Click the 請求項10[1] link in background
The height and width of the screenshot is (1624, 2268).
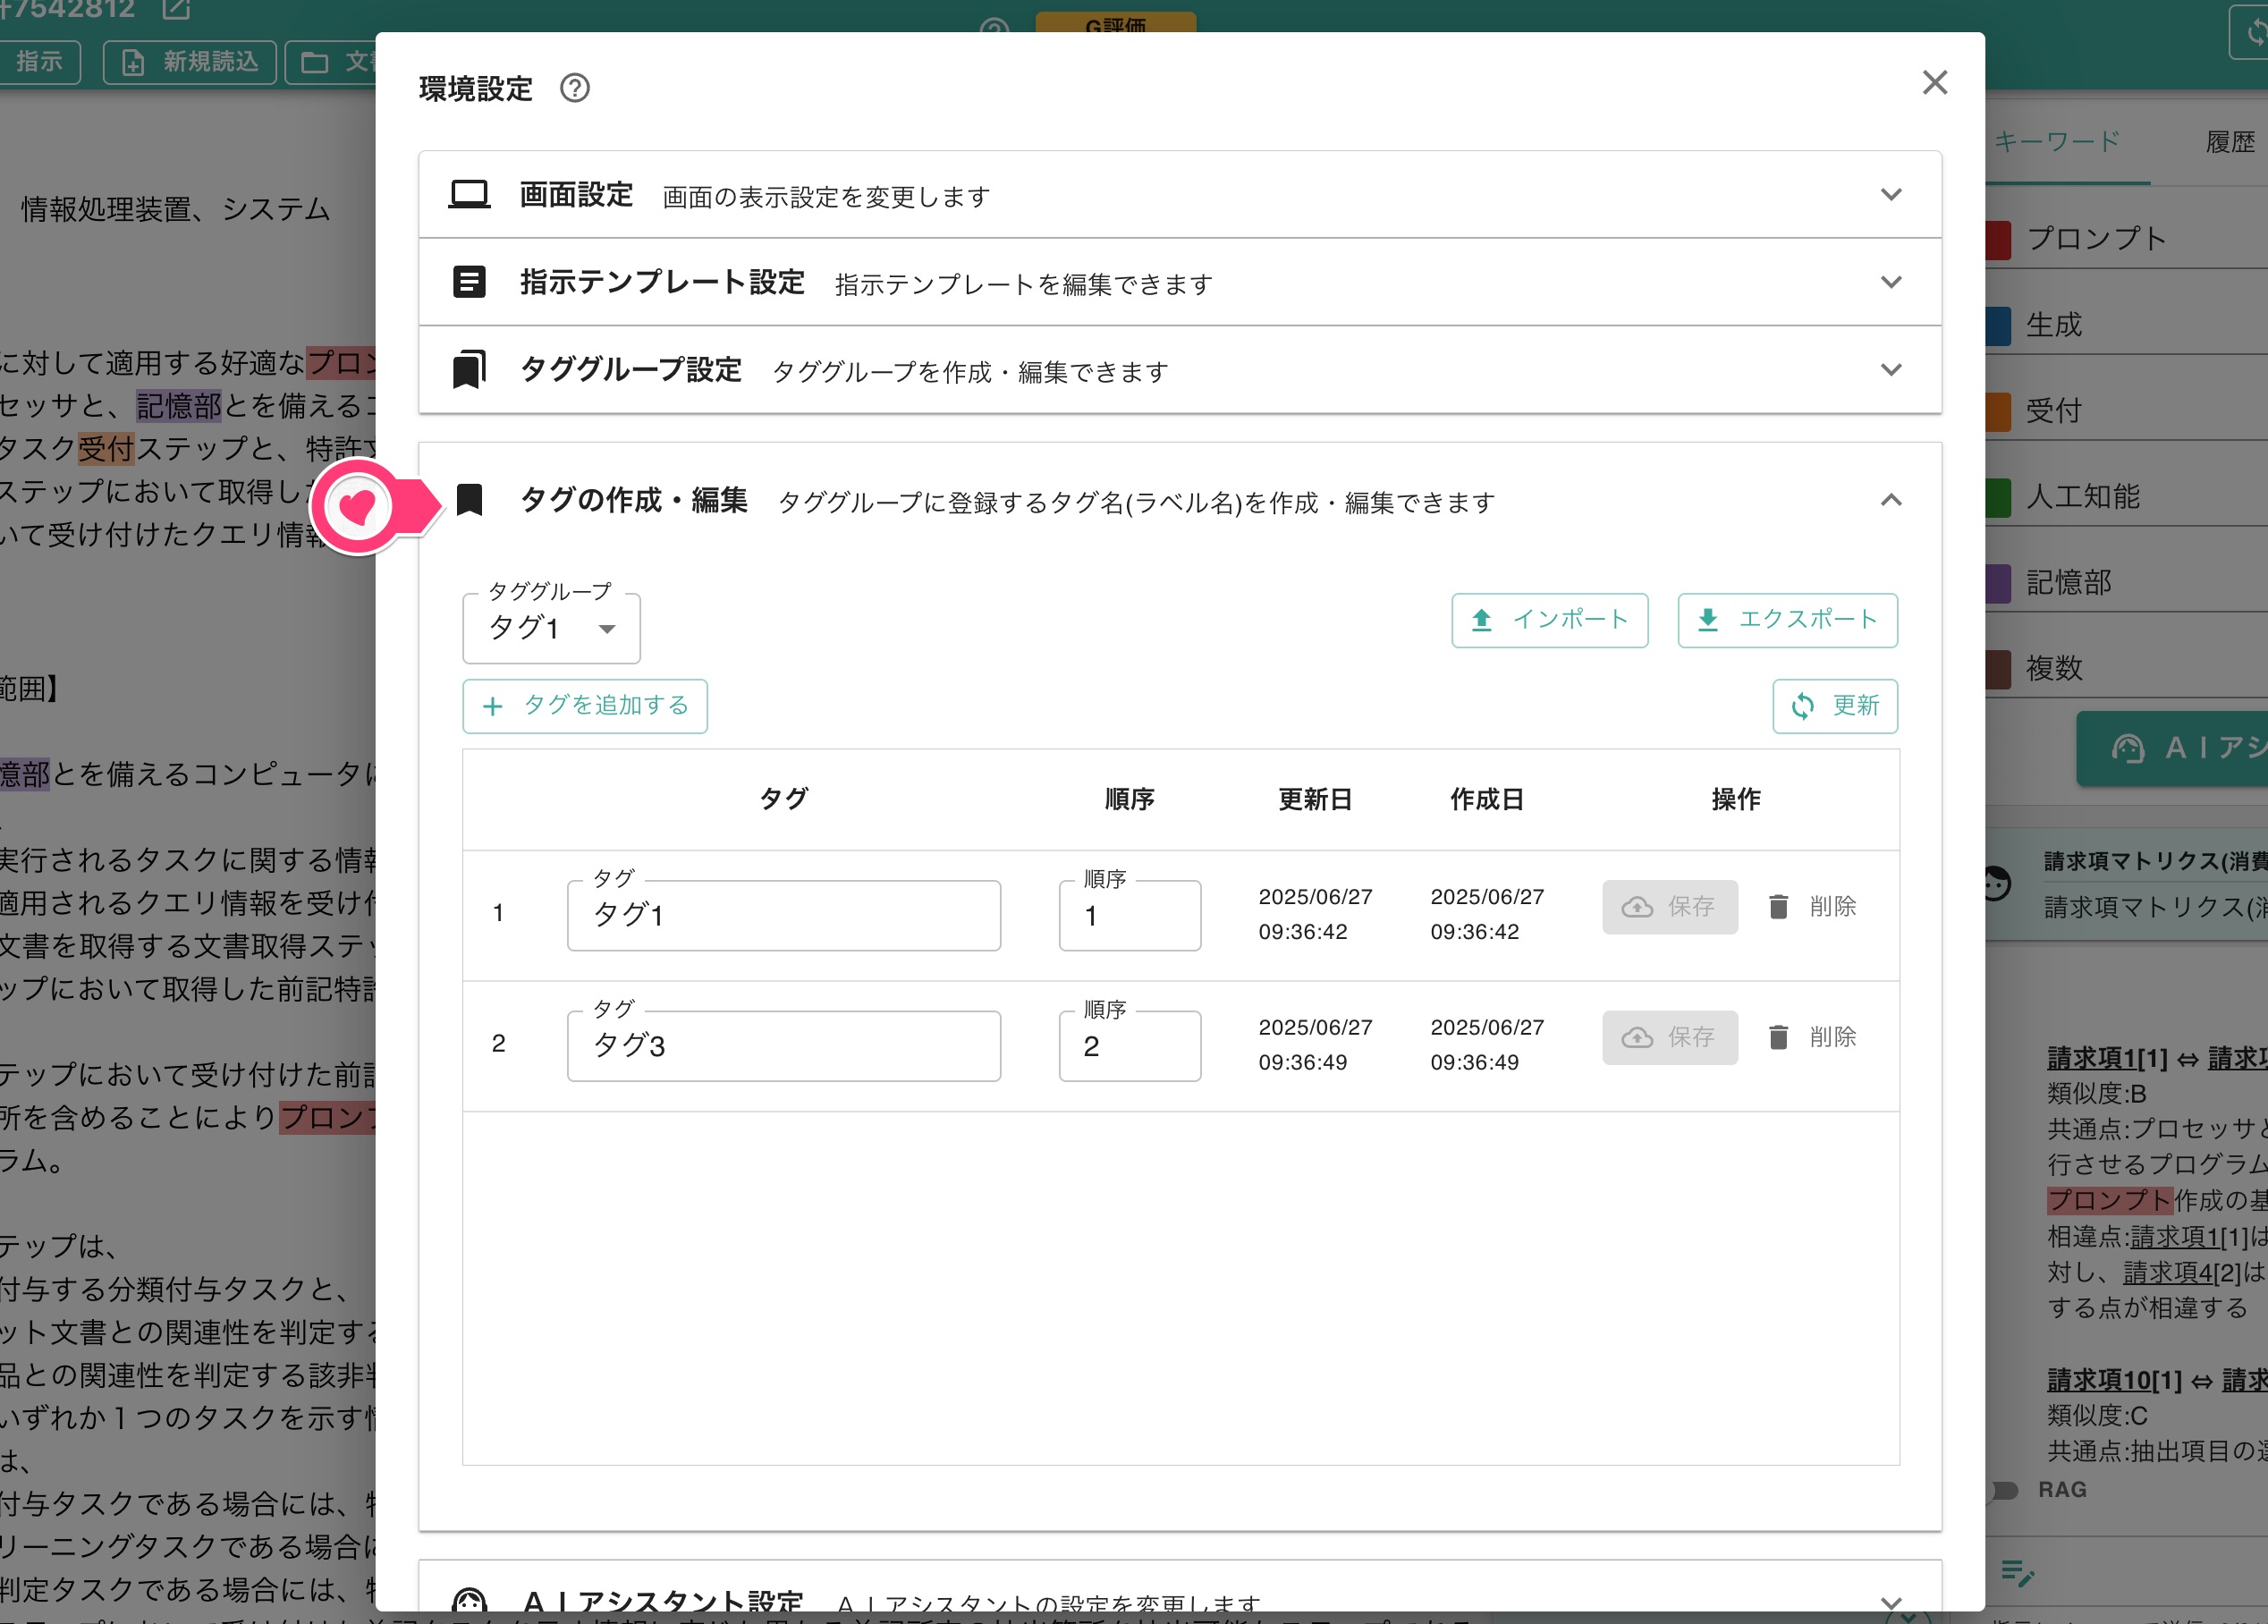(2113, 1380)
